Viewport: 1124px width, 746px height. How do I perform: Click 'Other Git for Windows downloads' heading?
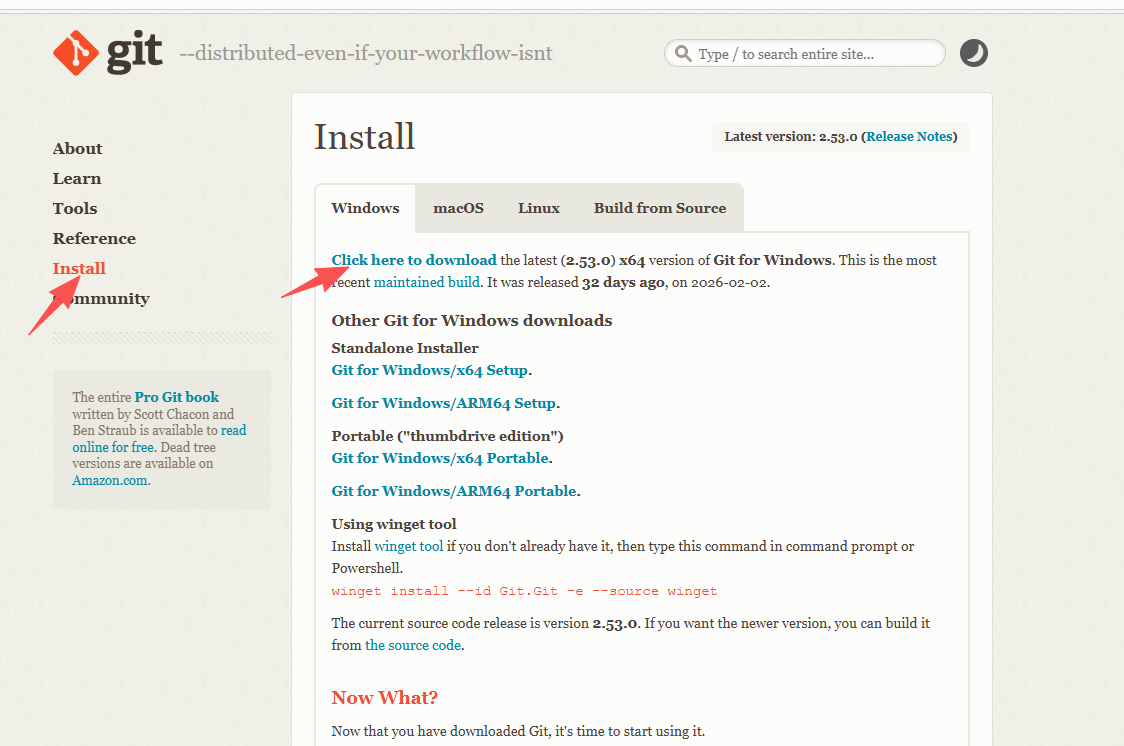click(472, 320)
